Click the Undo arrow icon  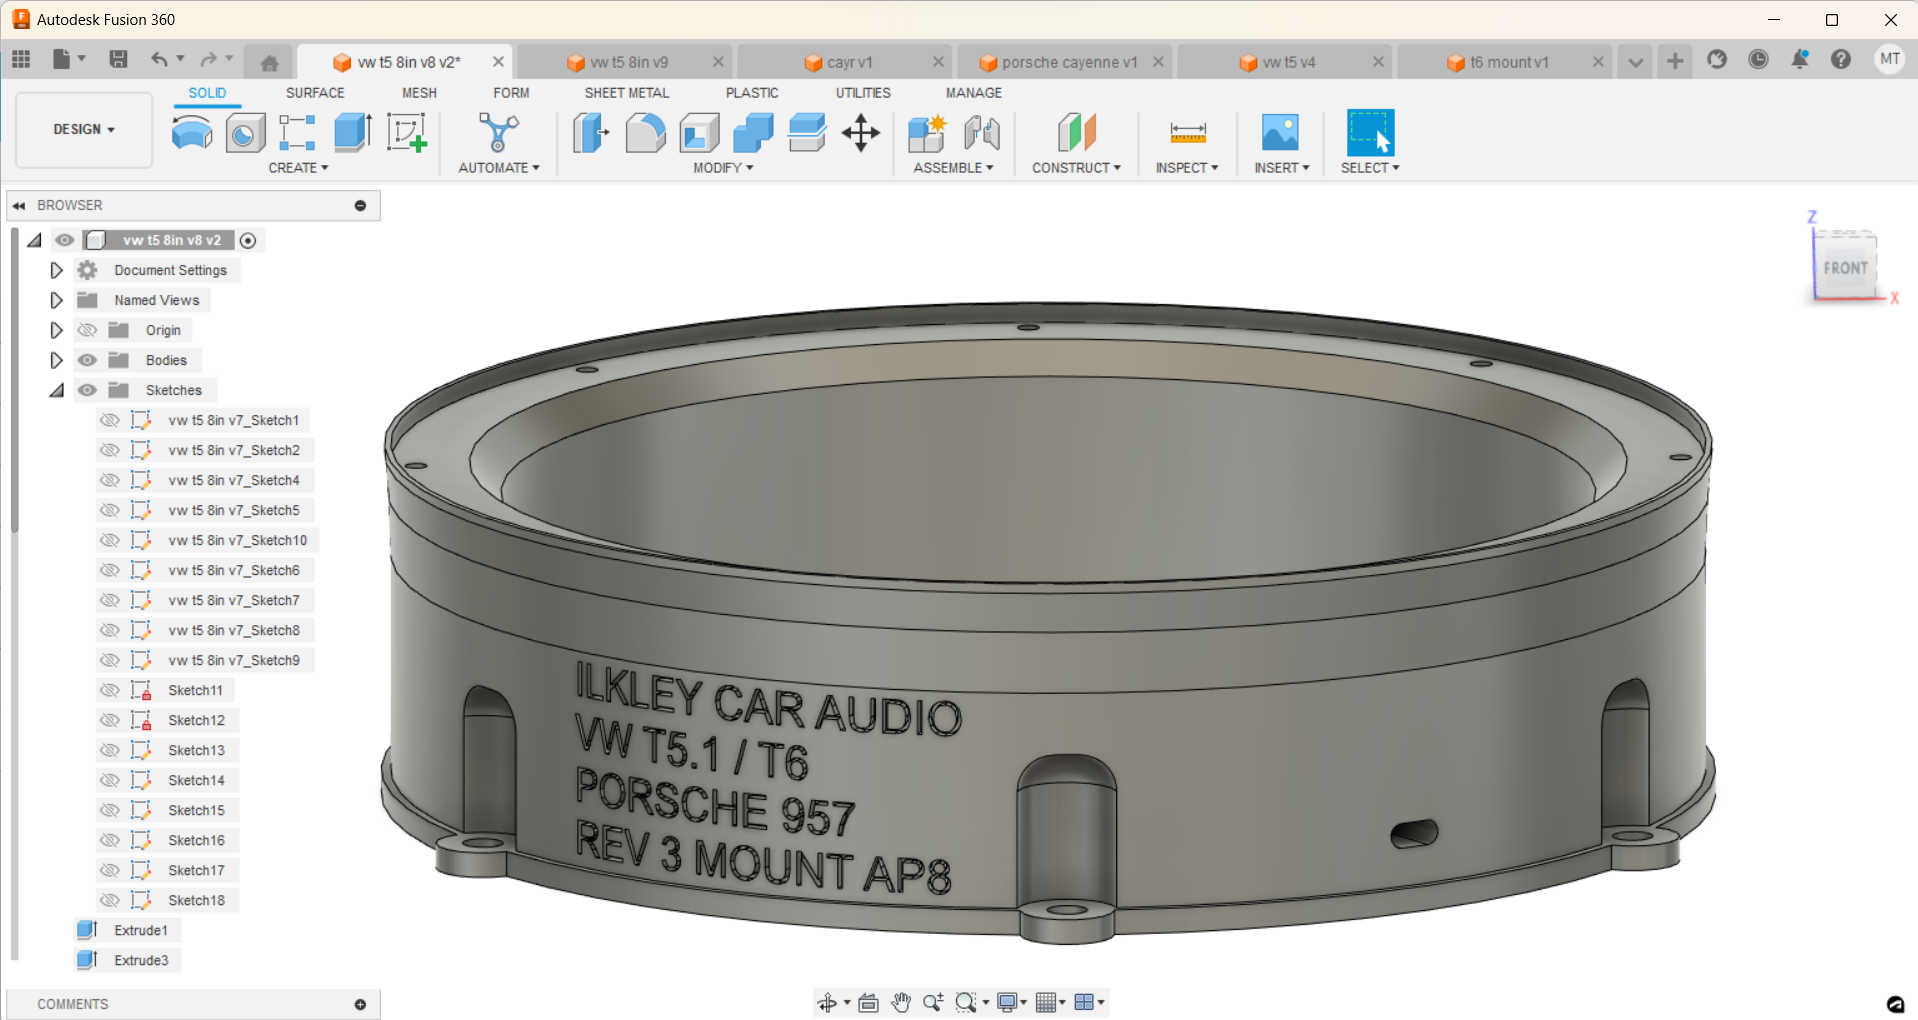pos(159,60)
